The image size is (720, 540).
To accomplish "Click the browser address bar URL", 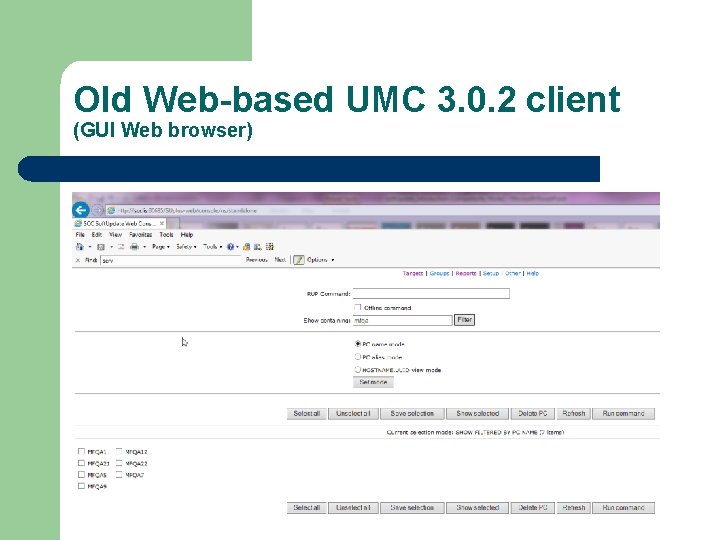I will point(188,210).
